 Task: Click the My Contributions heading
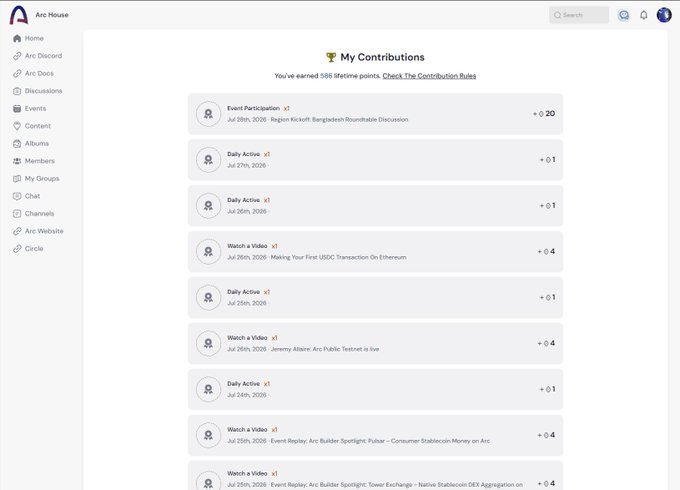click(382, 57)
